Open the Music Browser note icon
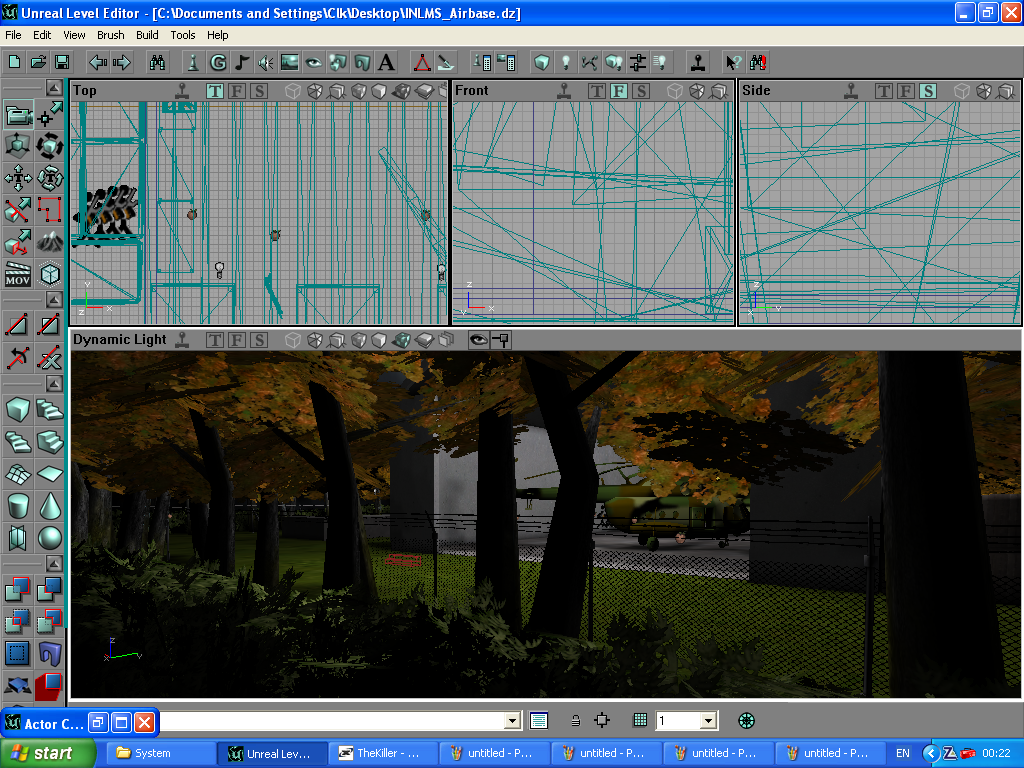This screenshot has height=768, width=1024. (242, 62)
